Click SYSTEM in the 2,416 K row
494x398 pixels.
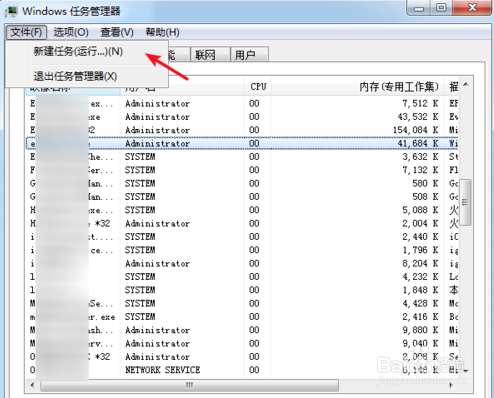140,317
